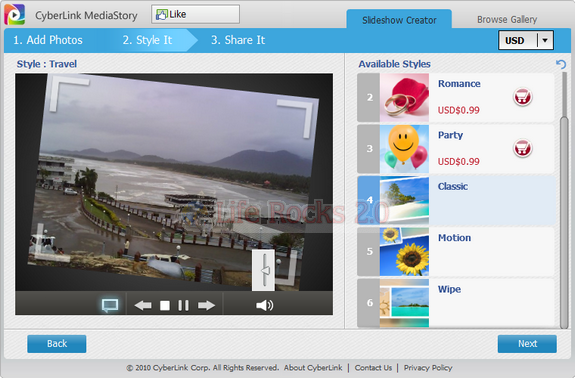Skip to the next slide arrow

[206, 305]
